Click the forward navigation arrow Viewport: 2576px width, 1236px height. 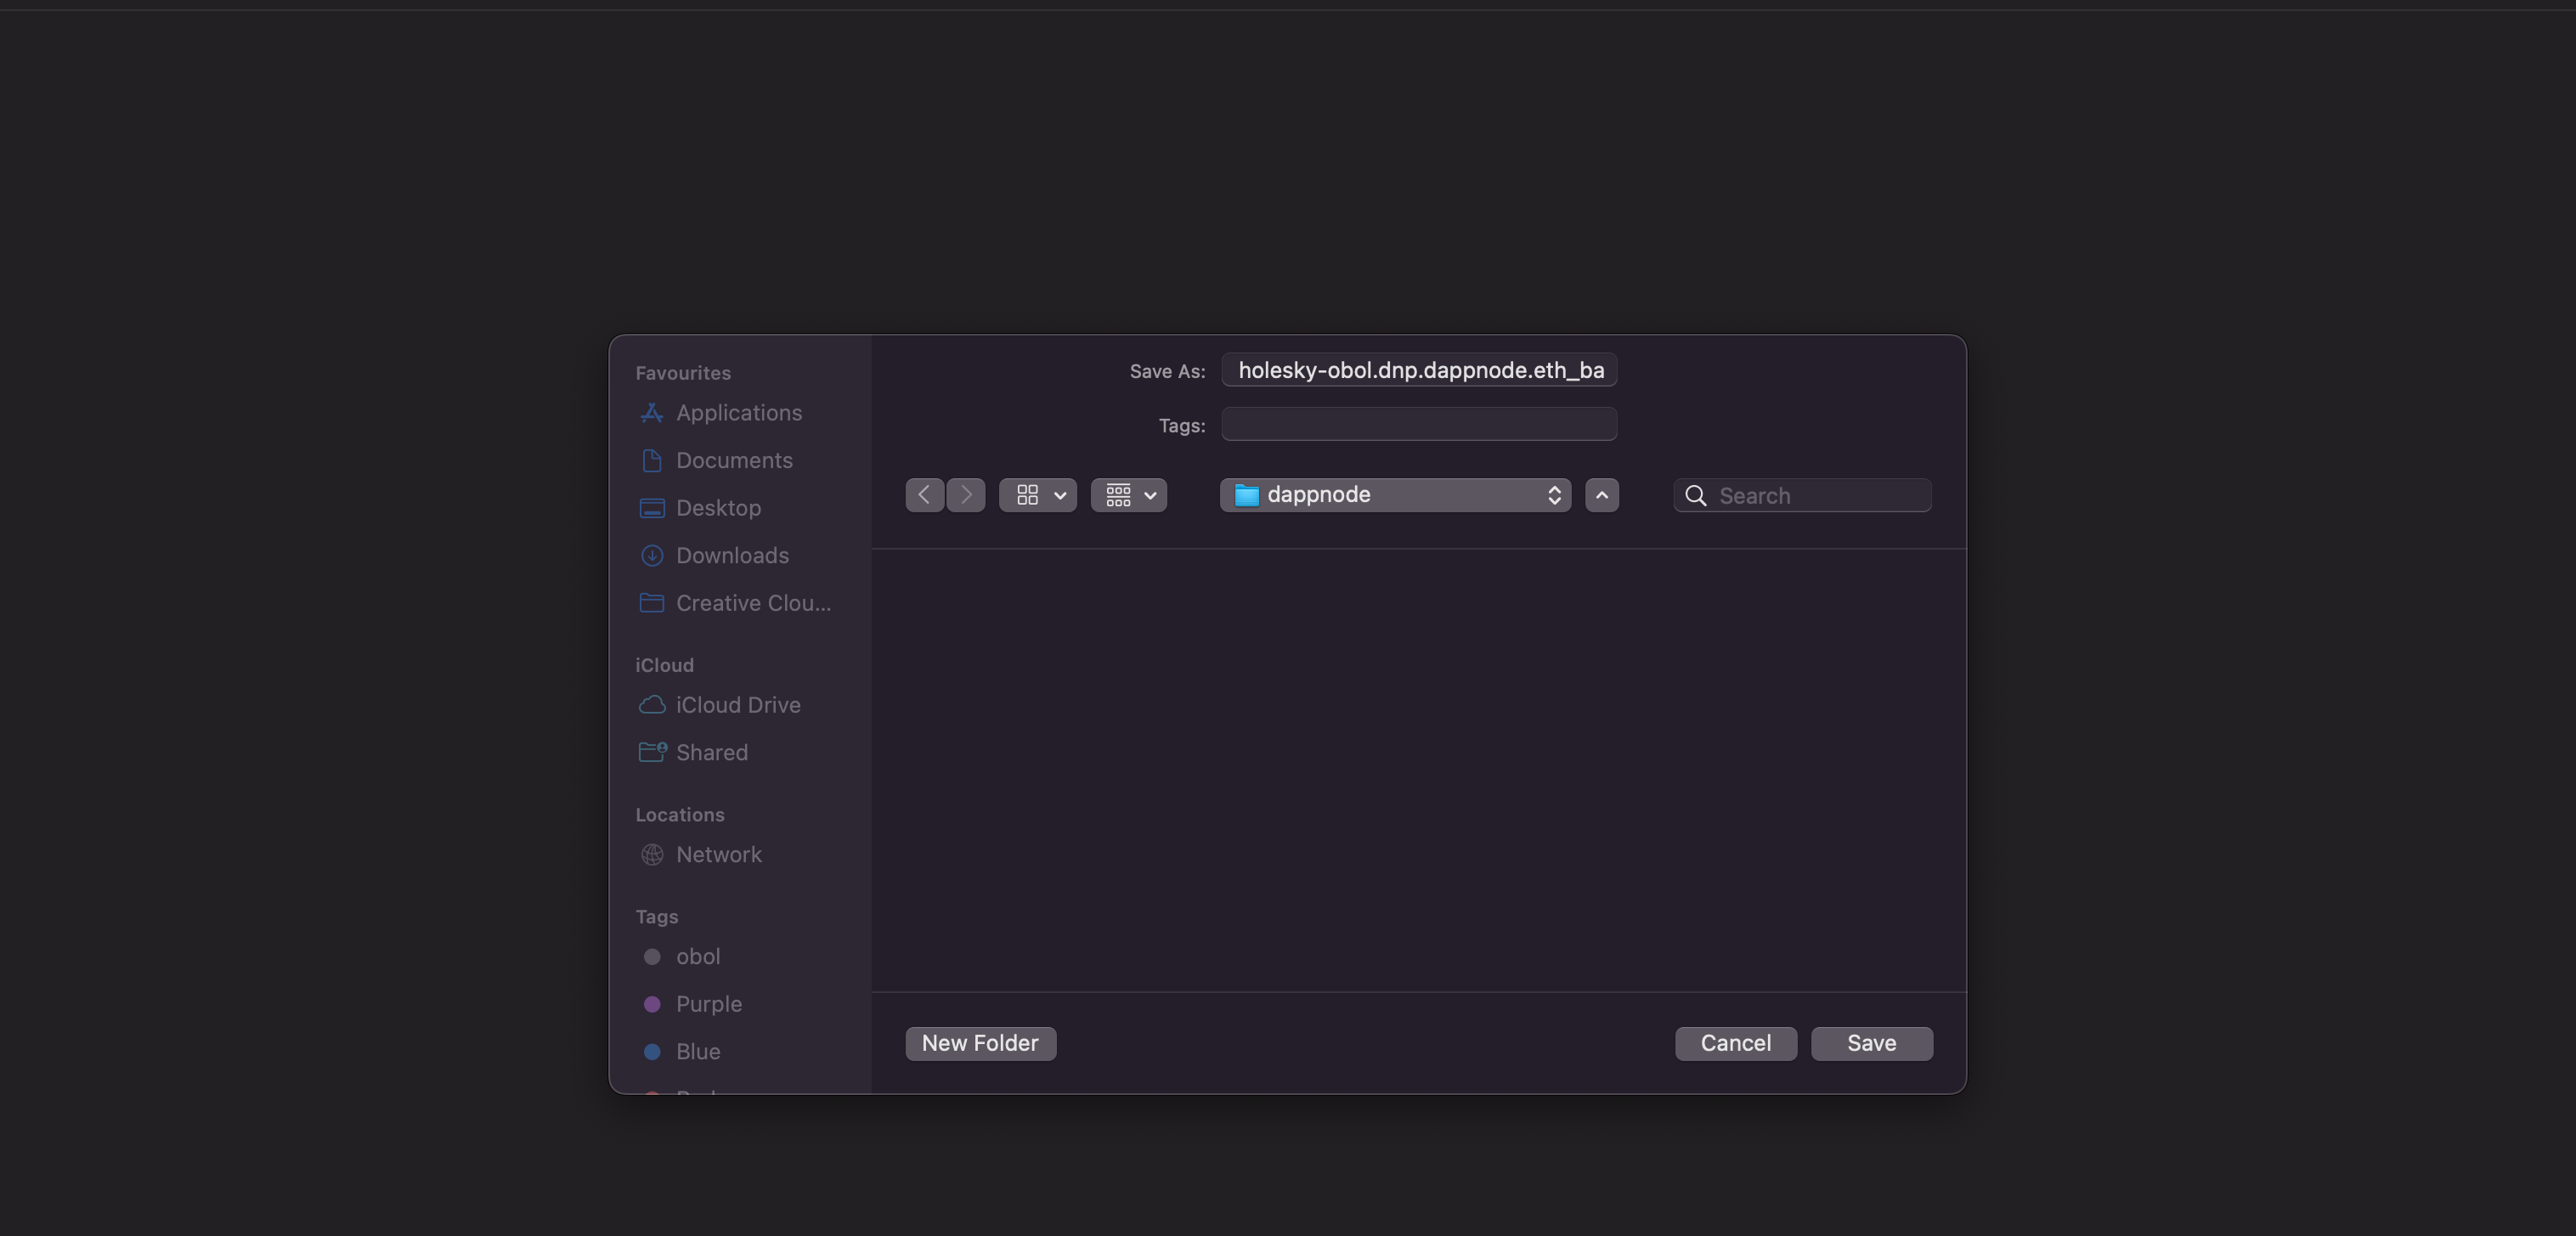pyautogui.click(x=966, y=495)
